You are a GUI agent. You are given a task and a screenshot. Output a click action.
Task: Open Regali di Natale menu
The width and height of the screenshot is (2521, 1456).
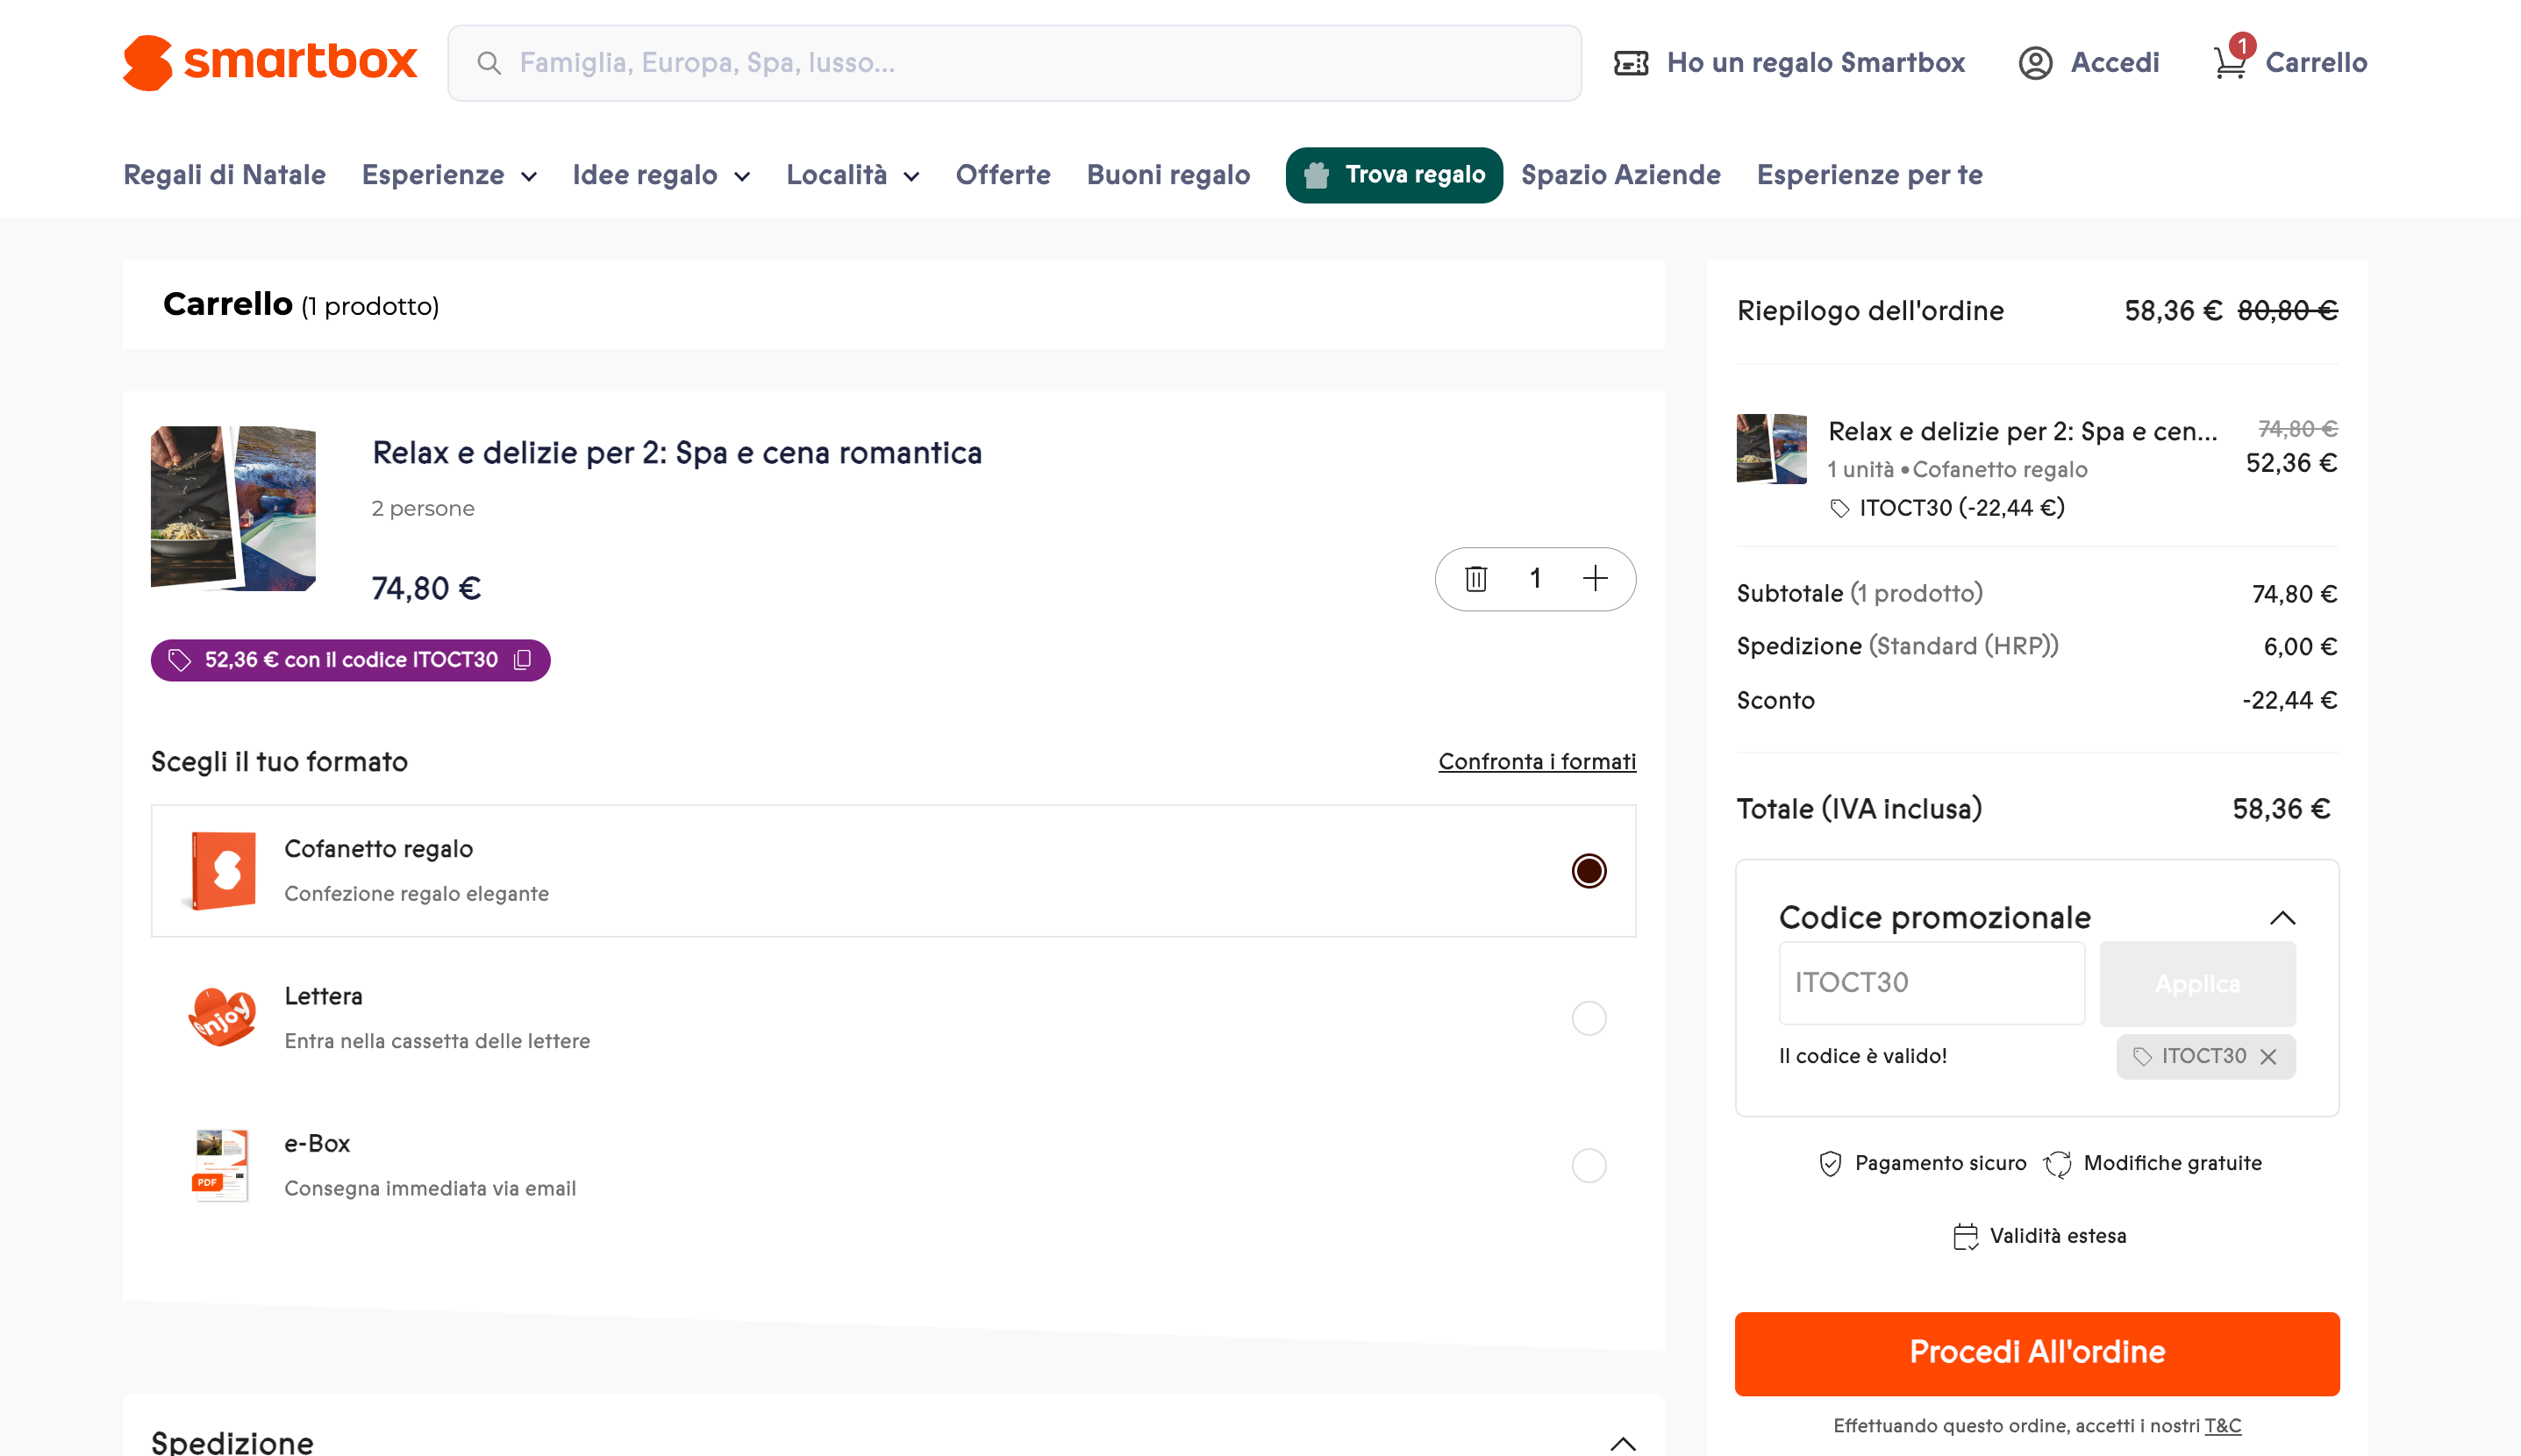click(224, 175)
